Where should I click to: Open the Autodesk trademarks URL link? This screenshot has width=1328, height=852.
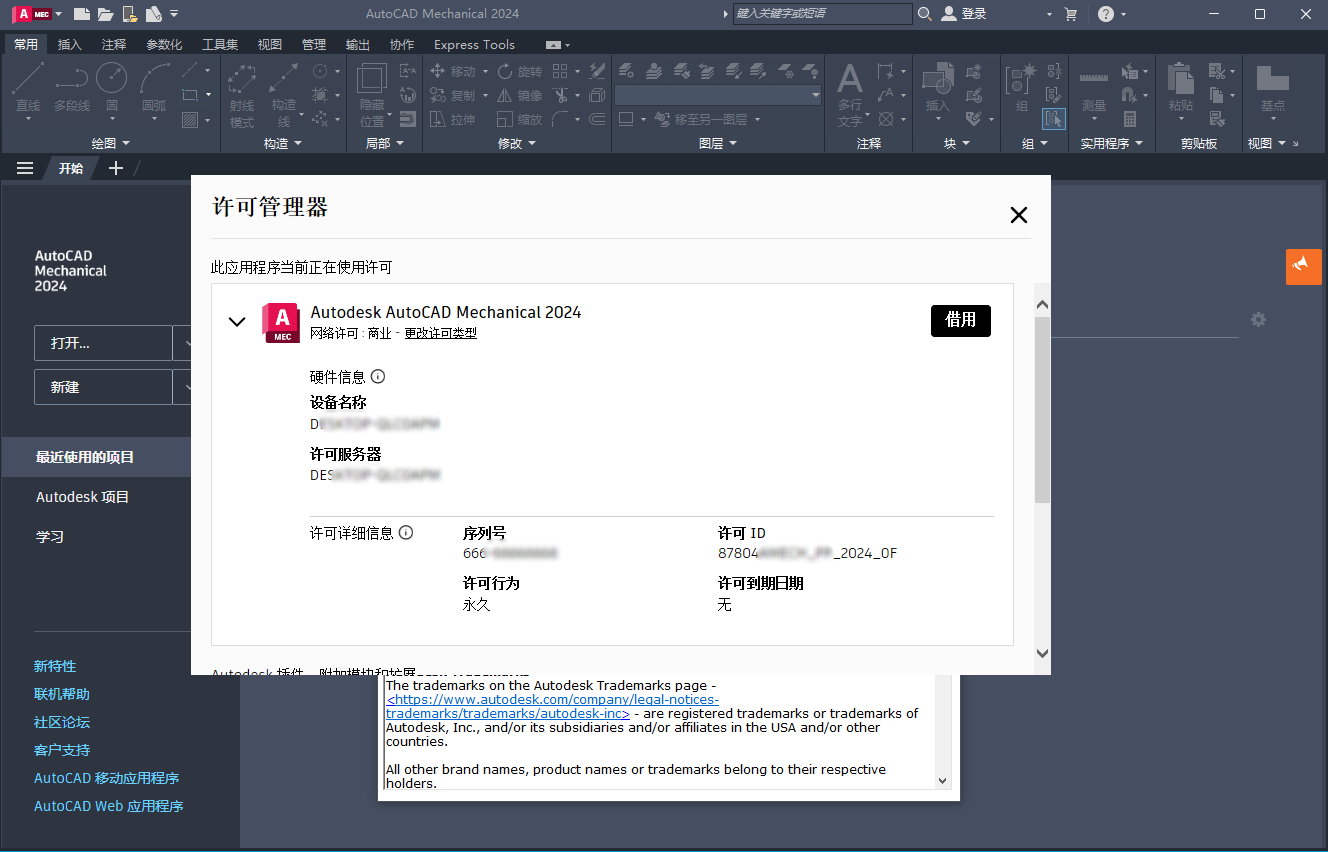[x=552, y=707]
